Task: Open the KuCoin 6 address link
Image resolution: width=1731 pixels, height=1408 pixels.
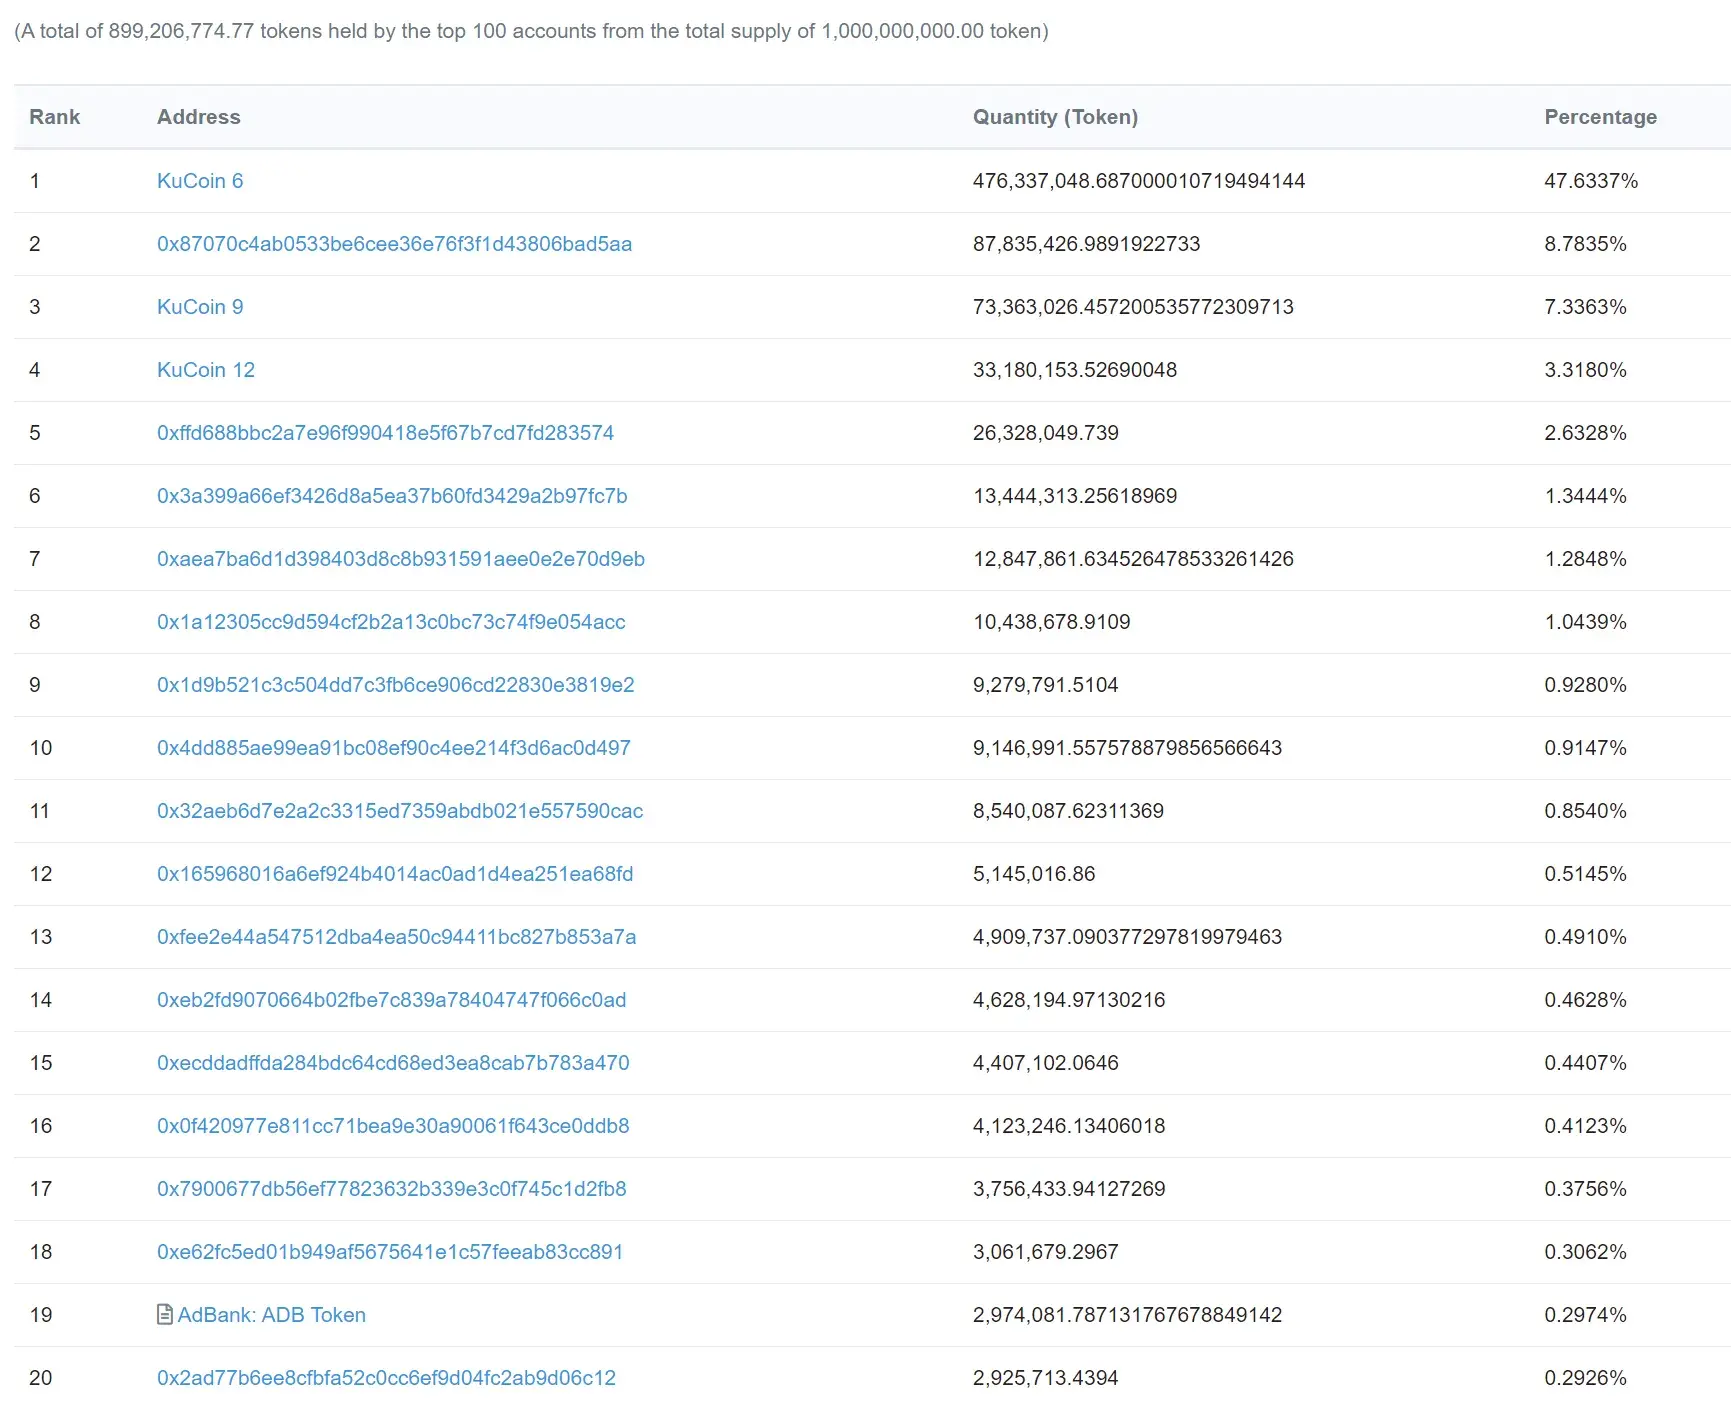Action: pos(200,181)
